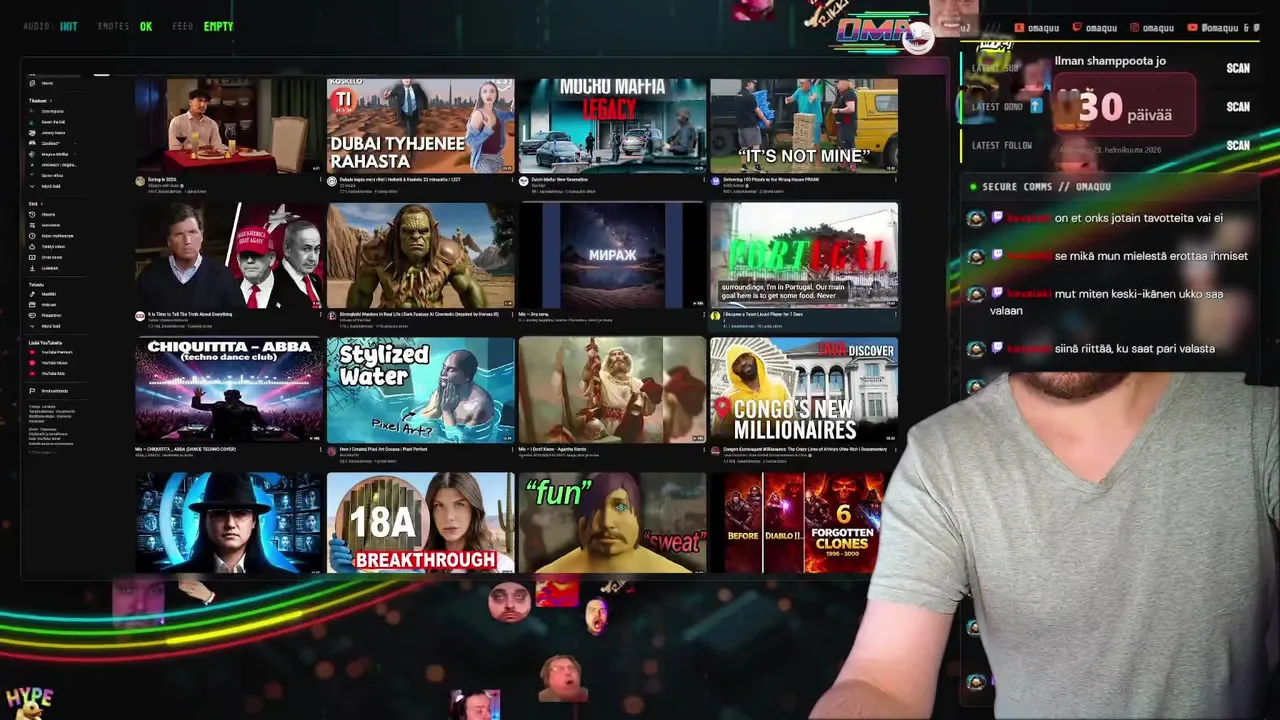The height and width of the screenshot is (720, 1280).
Task: Expand Näytä lisää under Tutustu
Action: coord(45,326)
